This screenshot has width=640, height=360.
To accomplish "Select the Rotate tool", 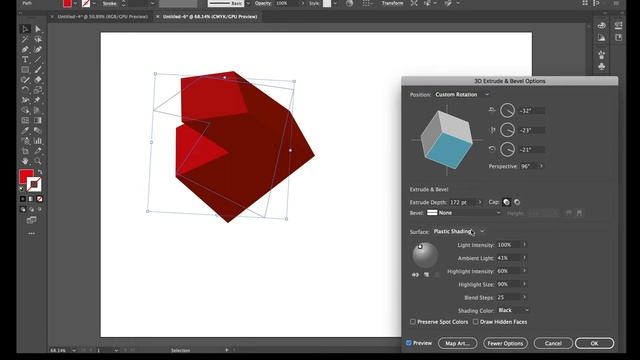I will coord(25,90).
